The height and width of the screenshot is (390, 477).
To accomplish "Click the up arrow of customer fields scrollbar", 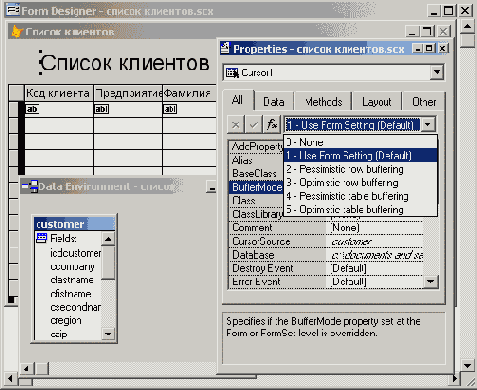I will (108, 239).
